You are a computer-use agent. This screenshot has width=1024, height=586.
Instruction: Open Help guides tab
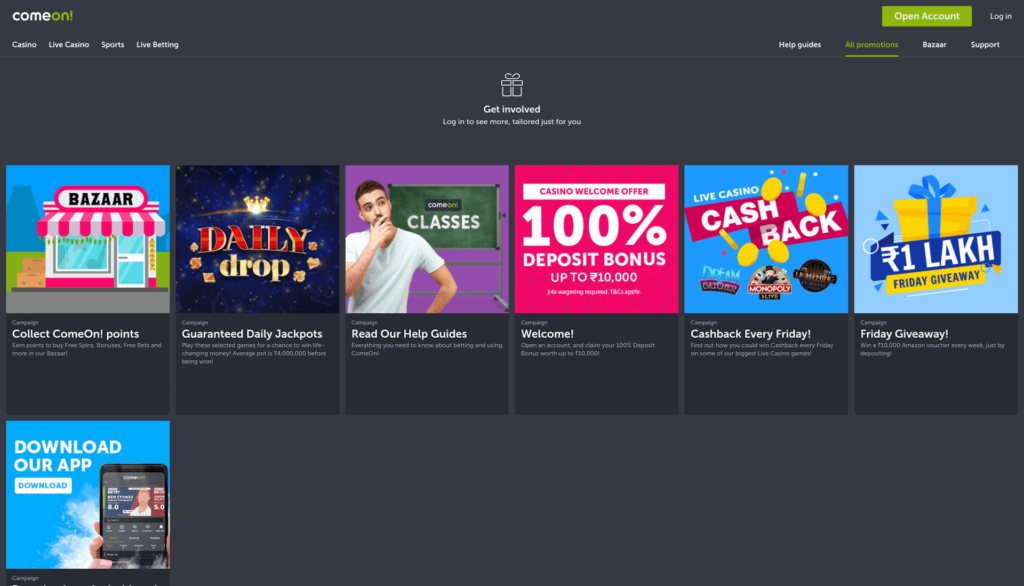pos(799,44)
